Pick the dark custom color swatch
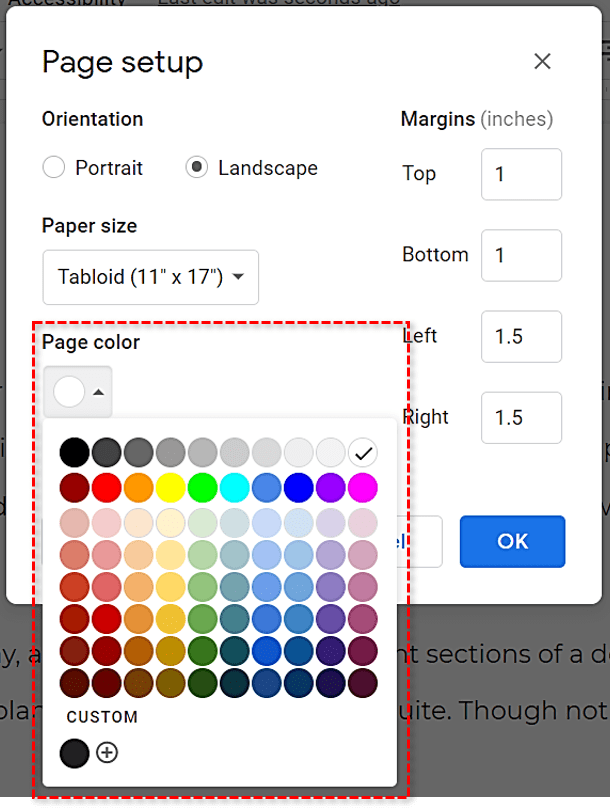 pos(74,753)
